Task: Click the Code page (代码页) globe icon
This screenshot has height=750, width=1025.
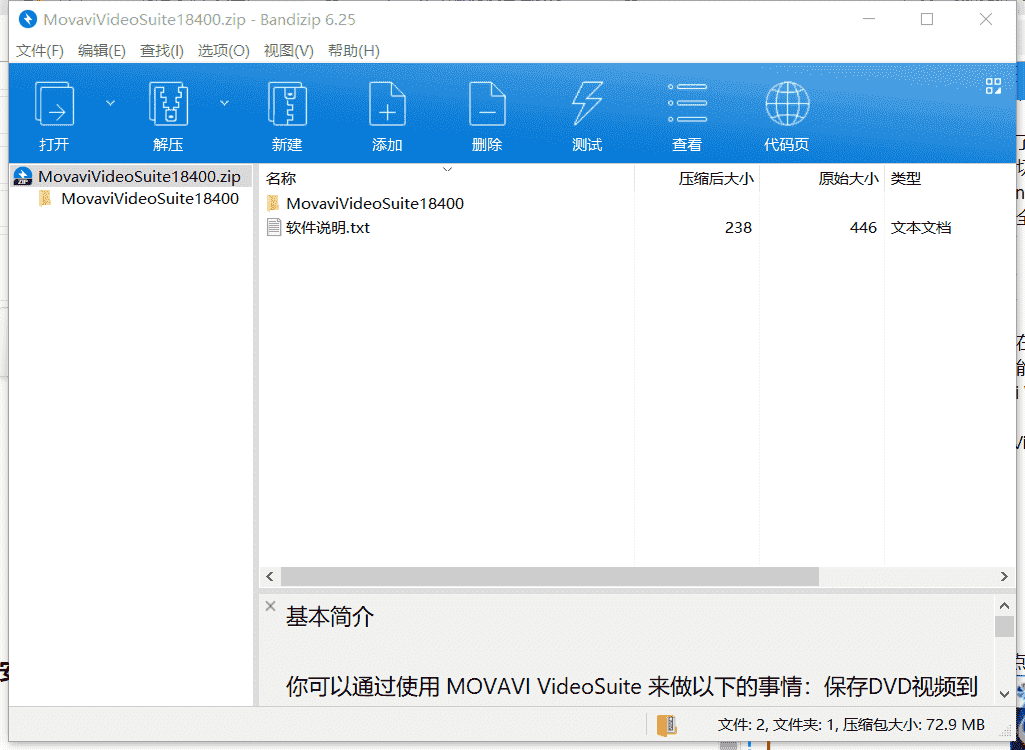Action: [x=787, y=103]
